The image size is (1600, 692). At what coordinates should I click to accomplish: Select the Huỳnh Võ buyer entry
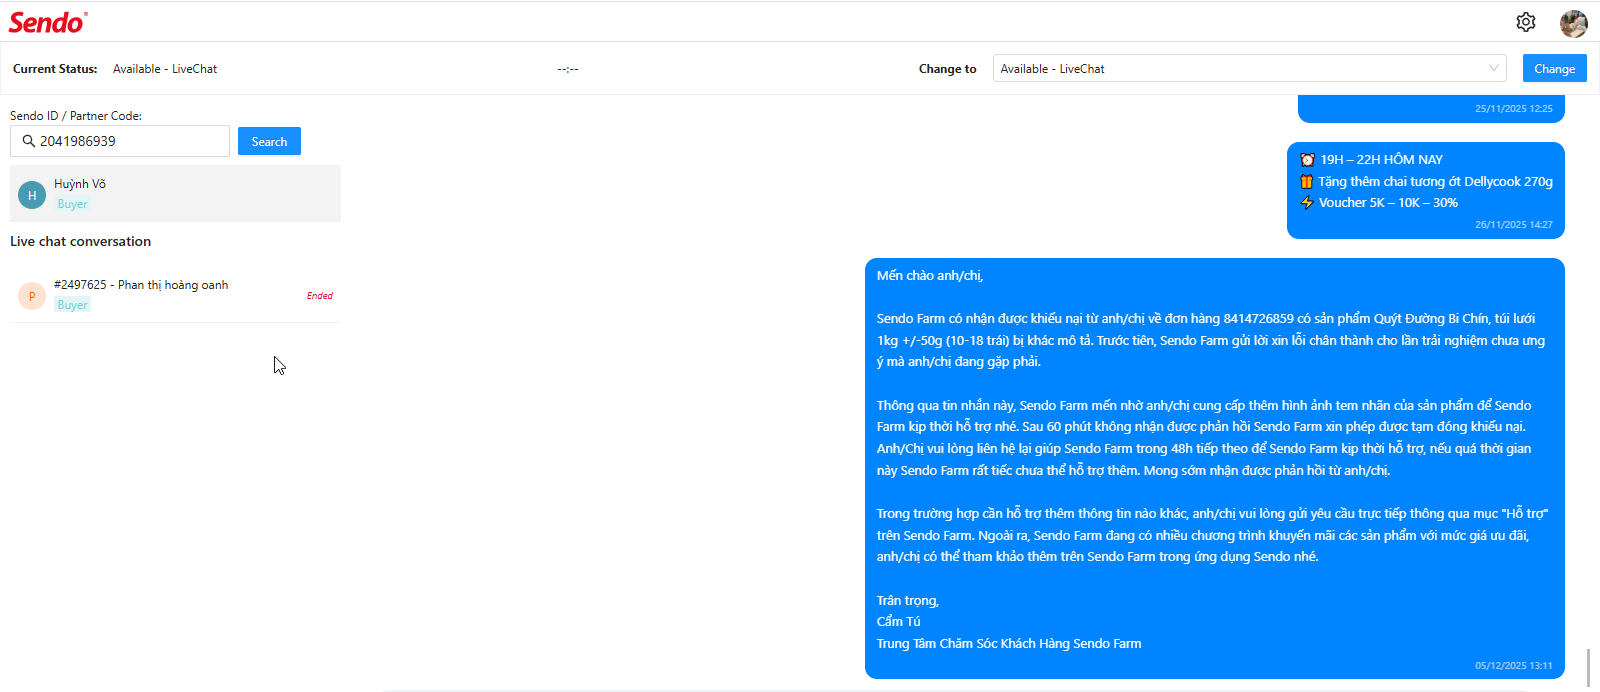click(x=175, y=194)
